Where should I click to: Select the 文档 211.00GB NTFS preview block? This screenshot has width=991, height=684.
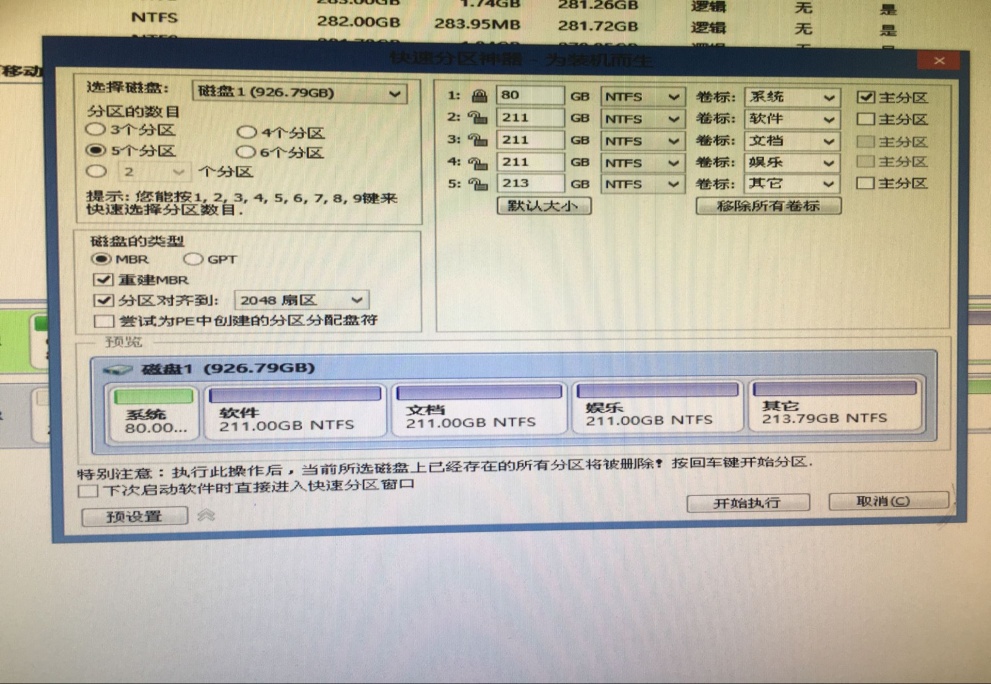(x=478, y=409)
